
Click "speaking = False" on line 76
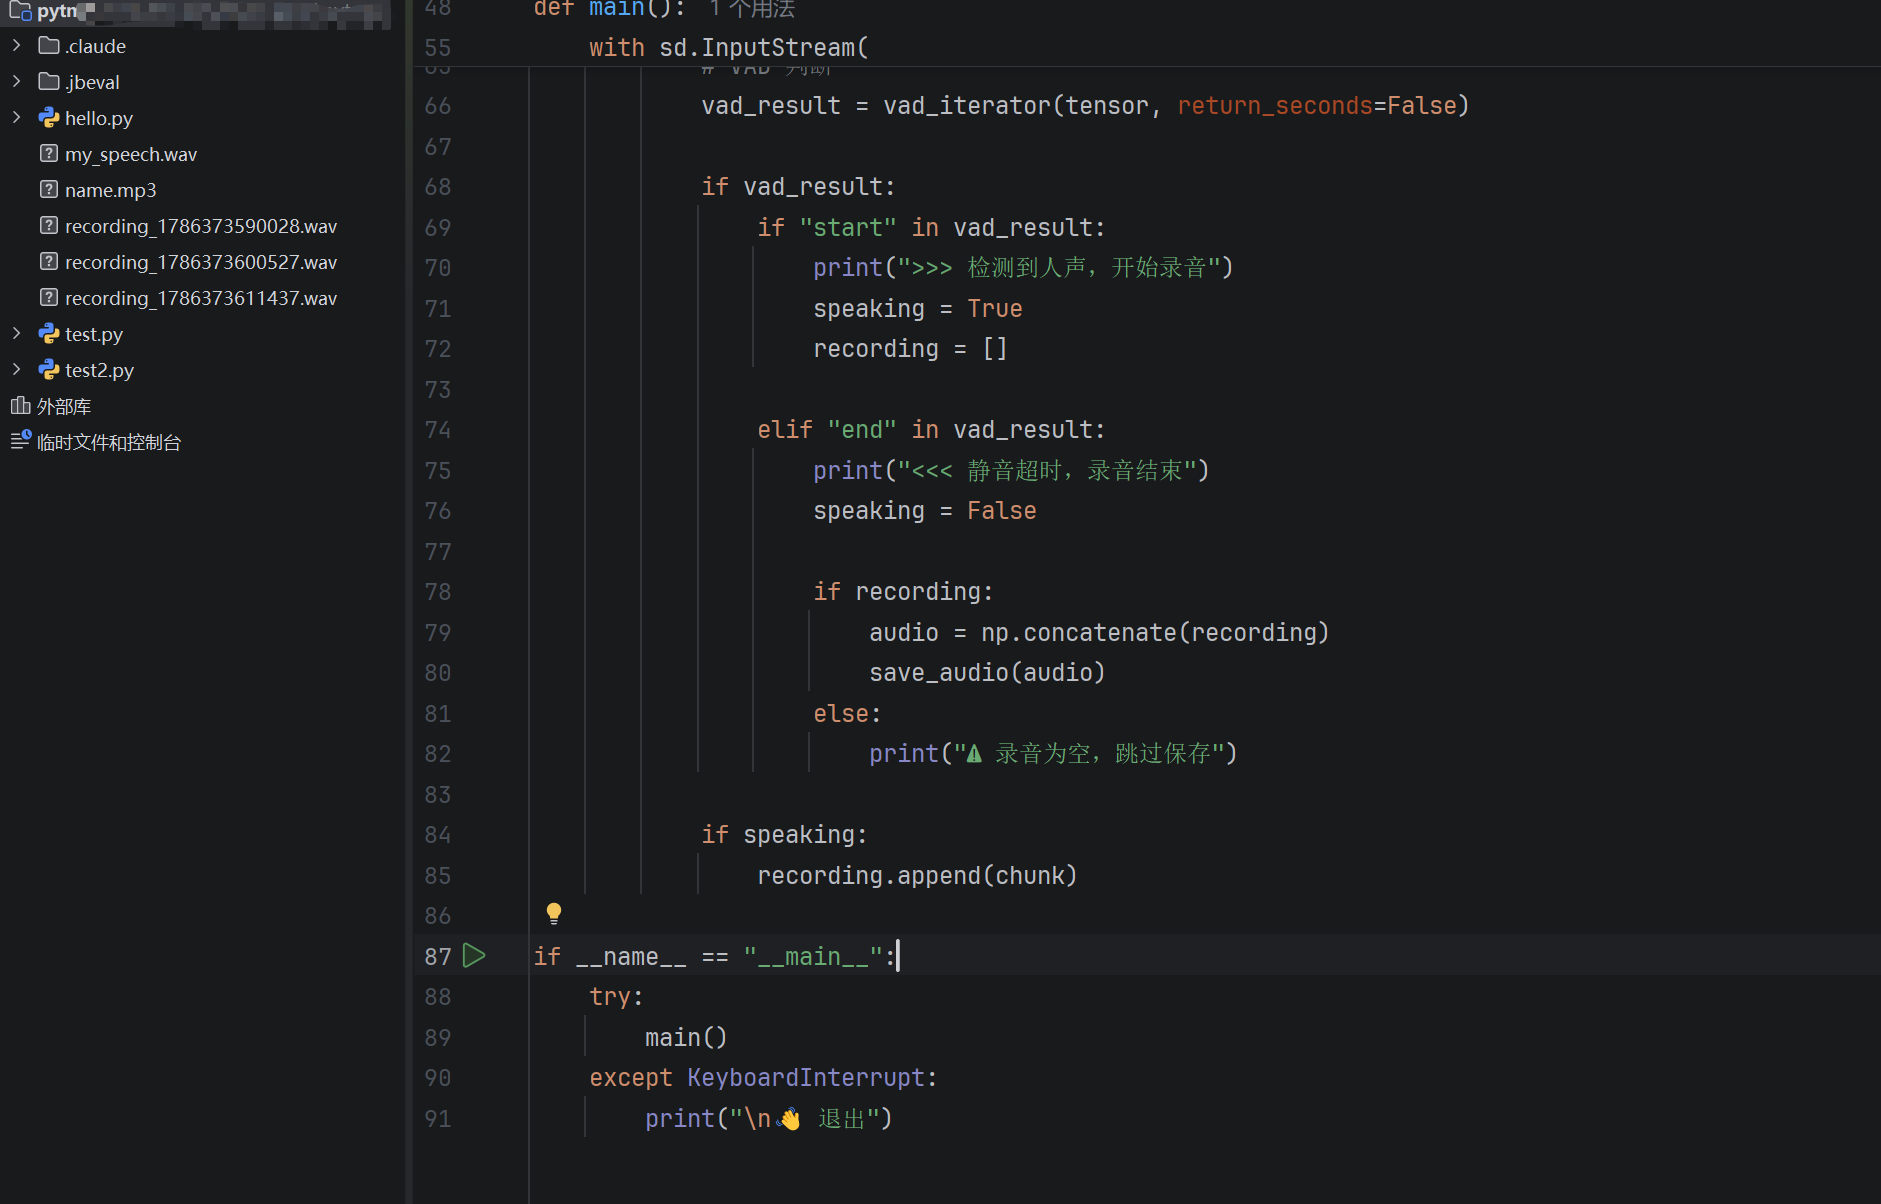tap(925, 511)
